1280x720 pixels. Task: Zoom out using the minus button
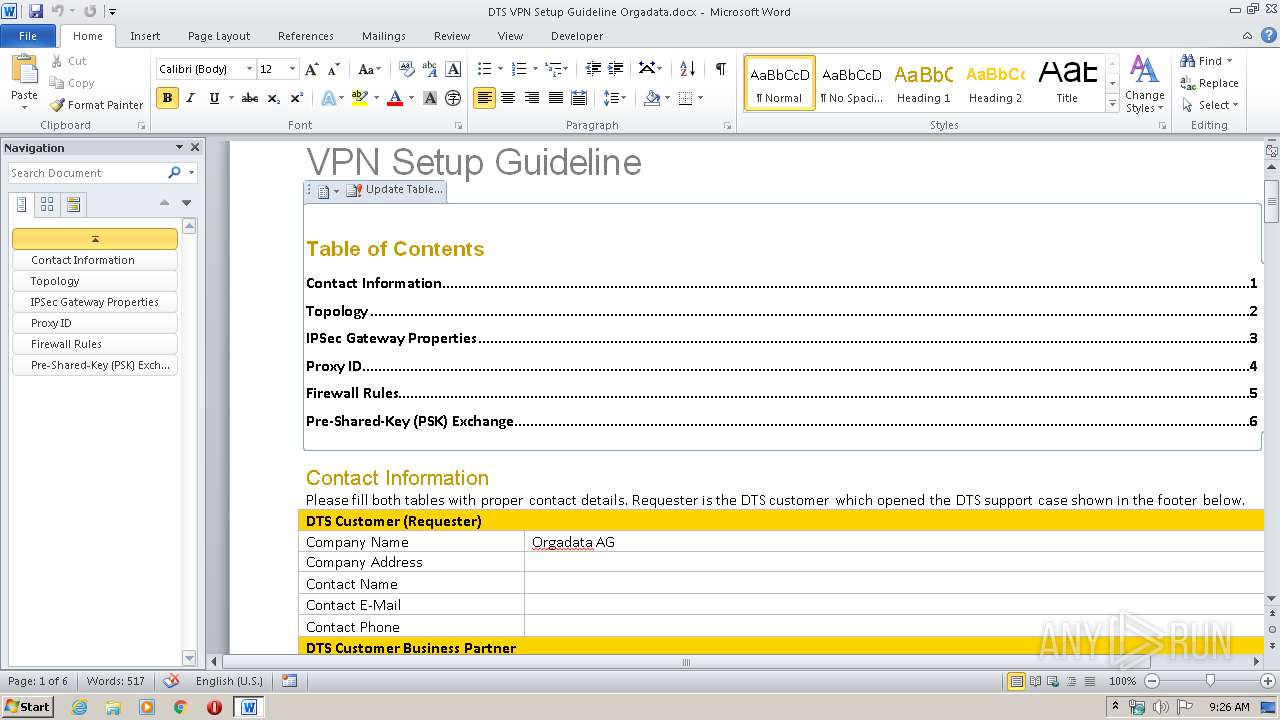(x=1152, y=681)
